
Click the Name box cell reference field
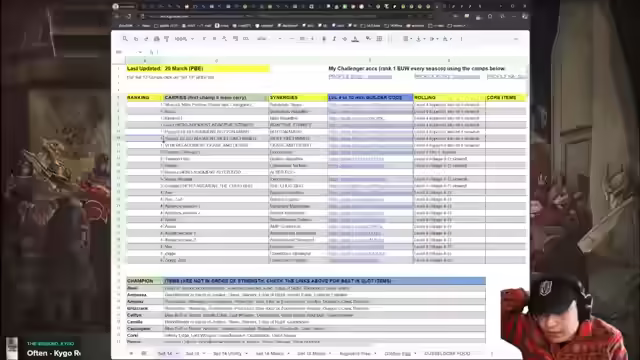[x=129, y=52]
